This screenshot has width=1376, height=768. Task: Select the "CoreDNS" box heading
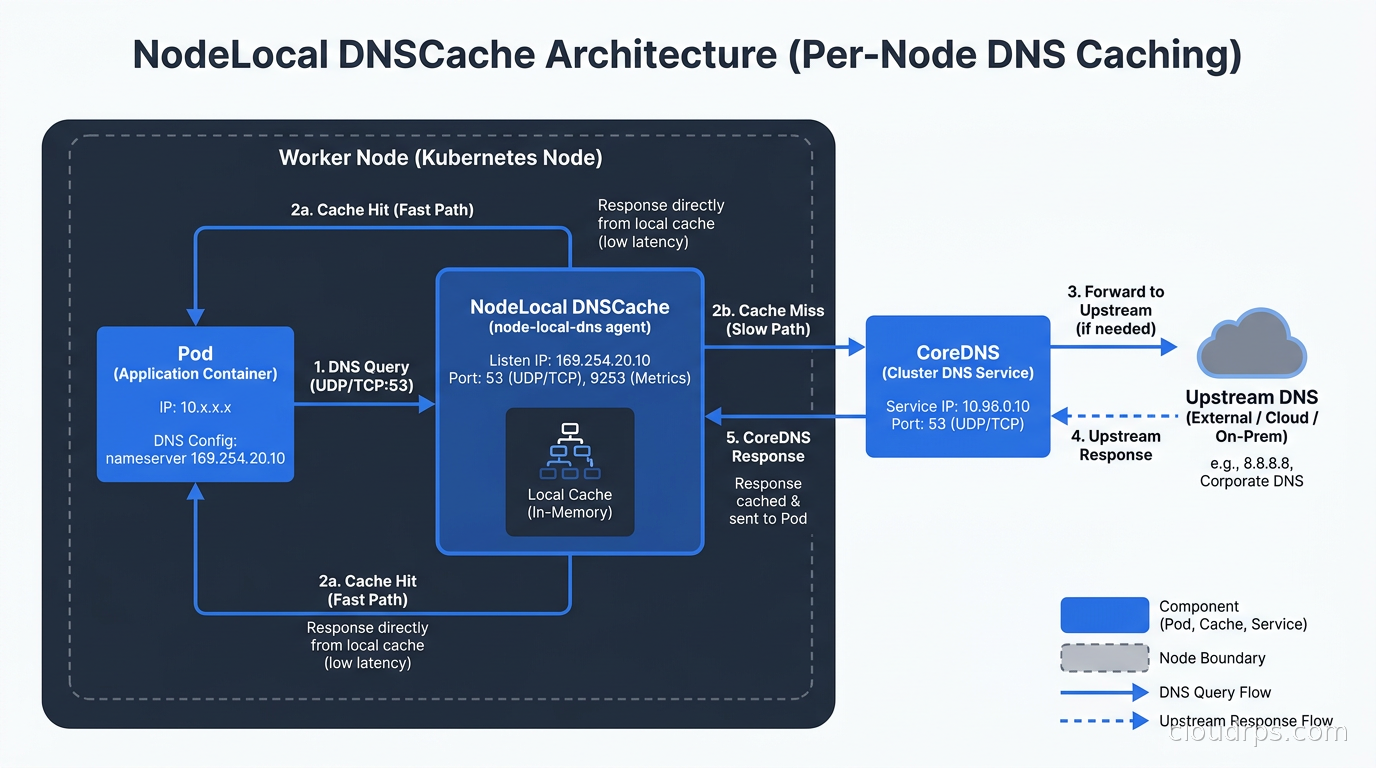957,353
